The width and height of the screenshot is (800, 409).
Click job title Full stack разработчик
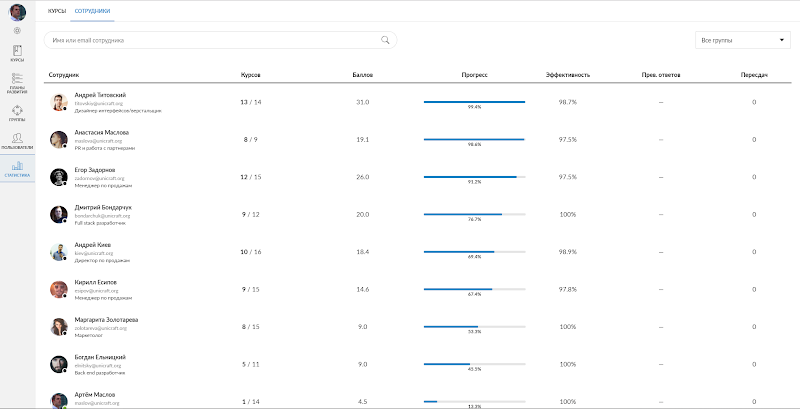pos(100,223)
